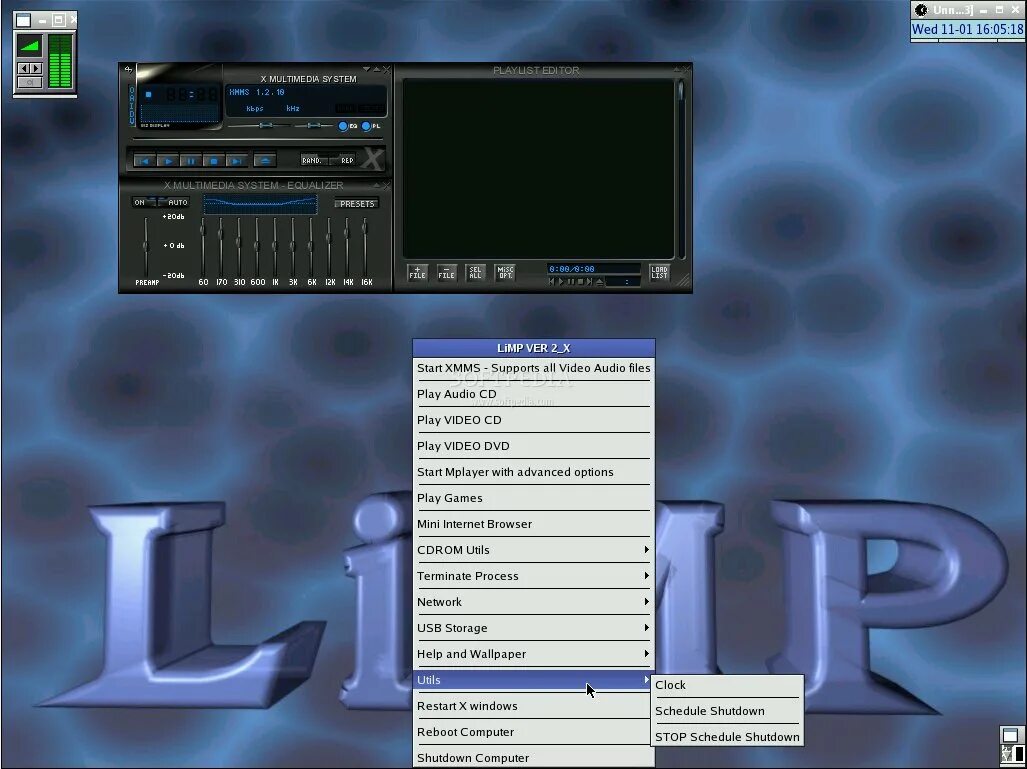This screenshot has width=1027, height=769.
Task: Toggle random (RAND) shuffle mode
Action: click(x=312, y=160)
